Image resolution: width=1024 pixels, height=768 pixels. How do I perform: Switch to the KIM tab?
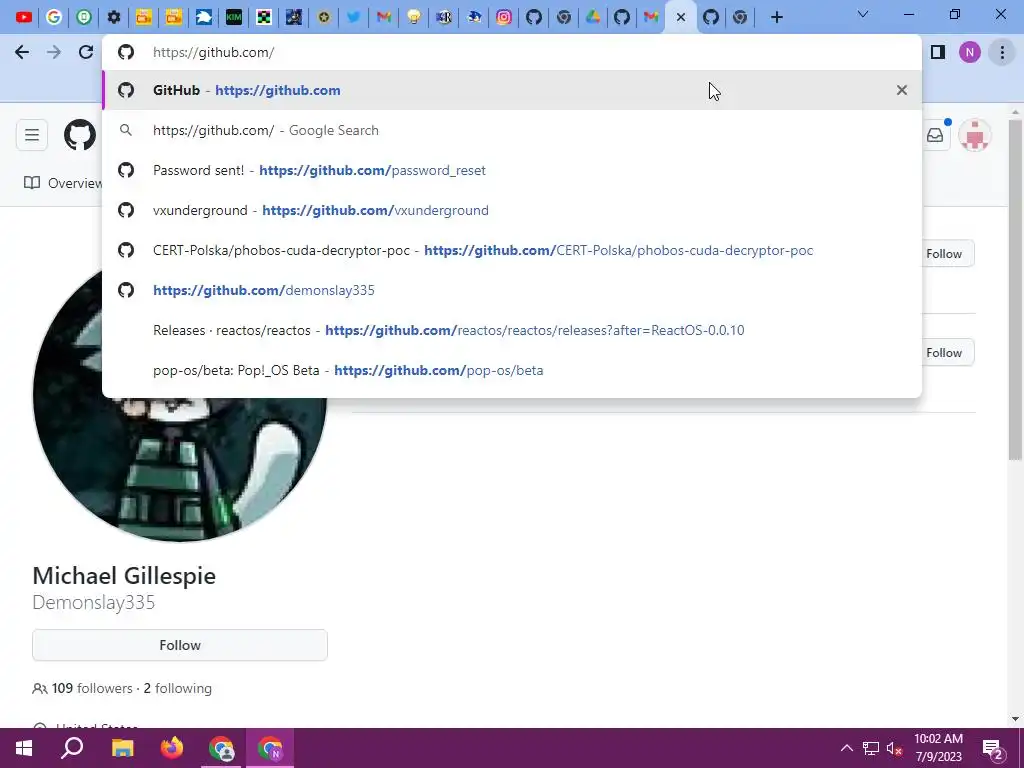coord(233,17)
